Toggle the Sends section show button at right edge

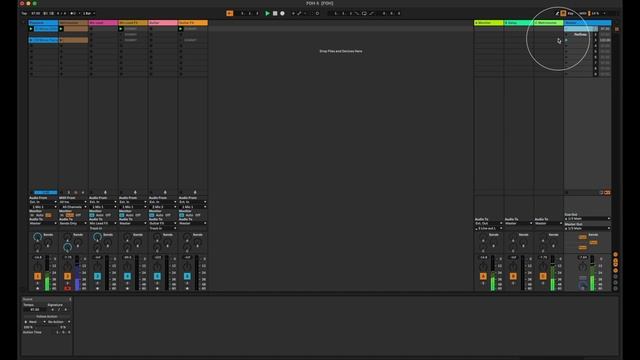(616, 260)
